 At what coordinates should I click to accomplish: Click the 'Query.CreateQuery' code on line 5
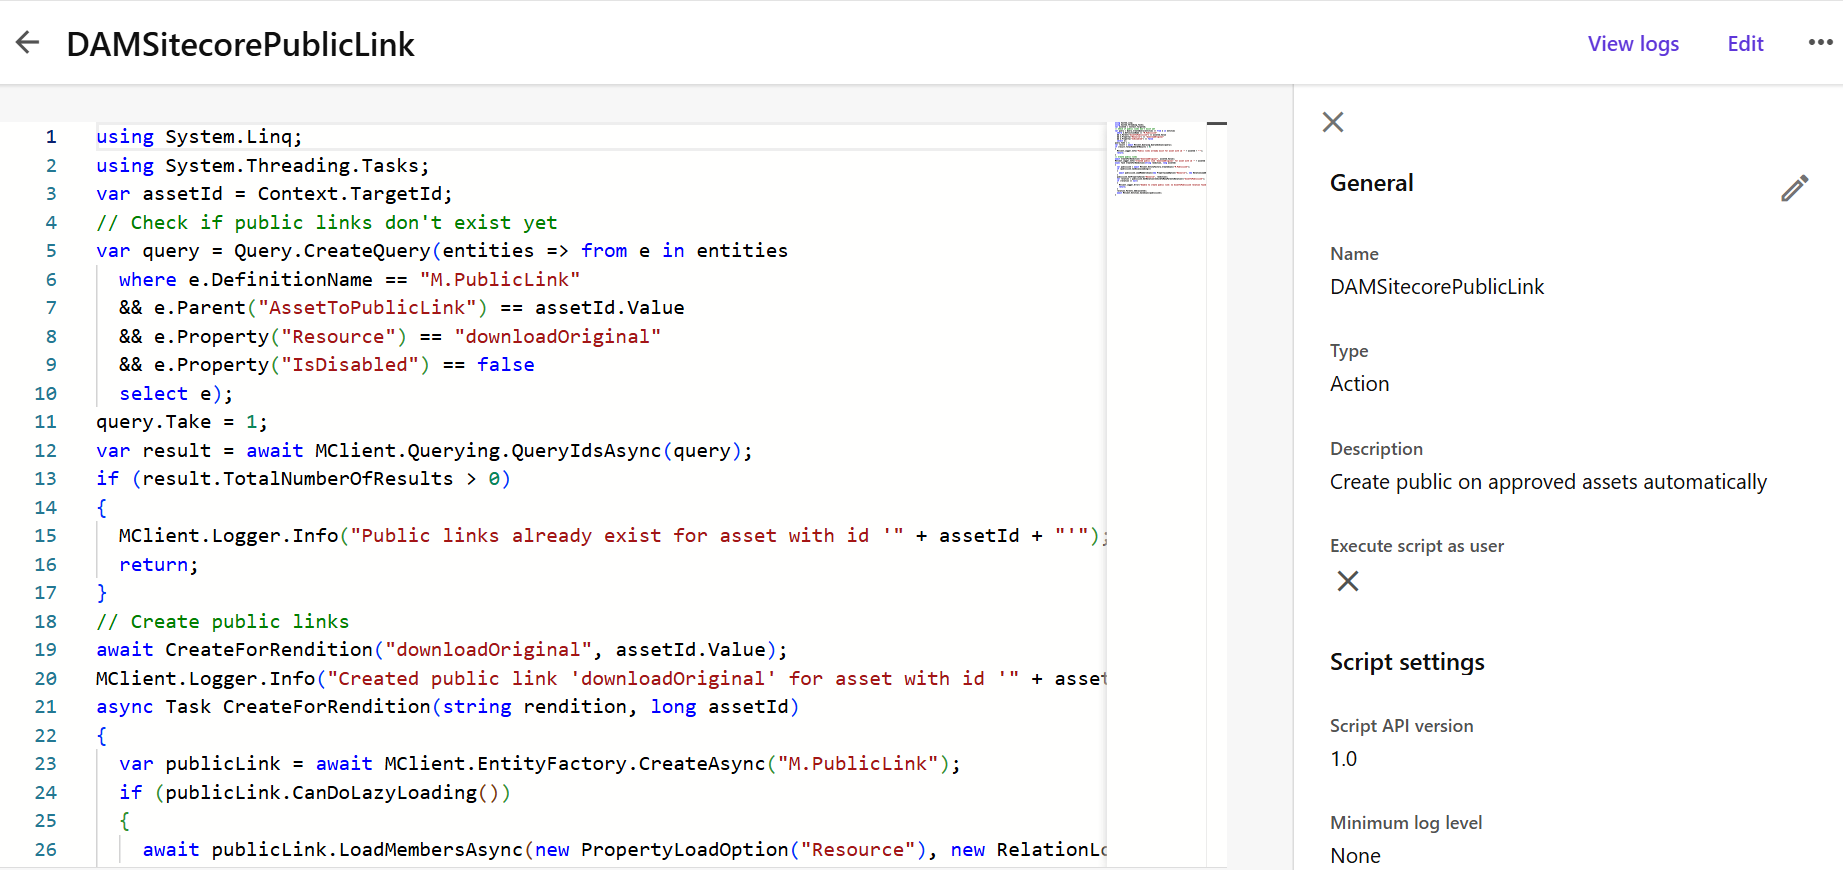tap(332, 251)
